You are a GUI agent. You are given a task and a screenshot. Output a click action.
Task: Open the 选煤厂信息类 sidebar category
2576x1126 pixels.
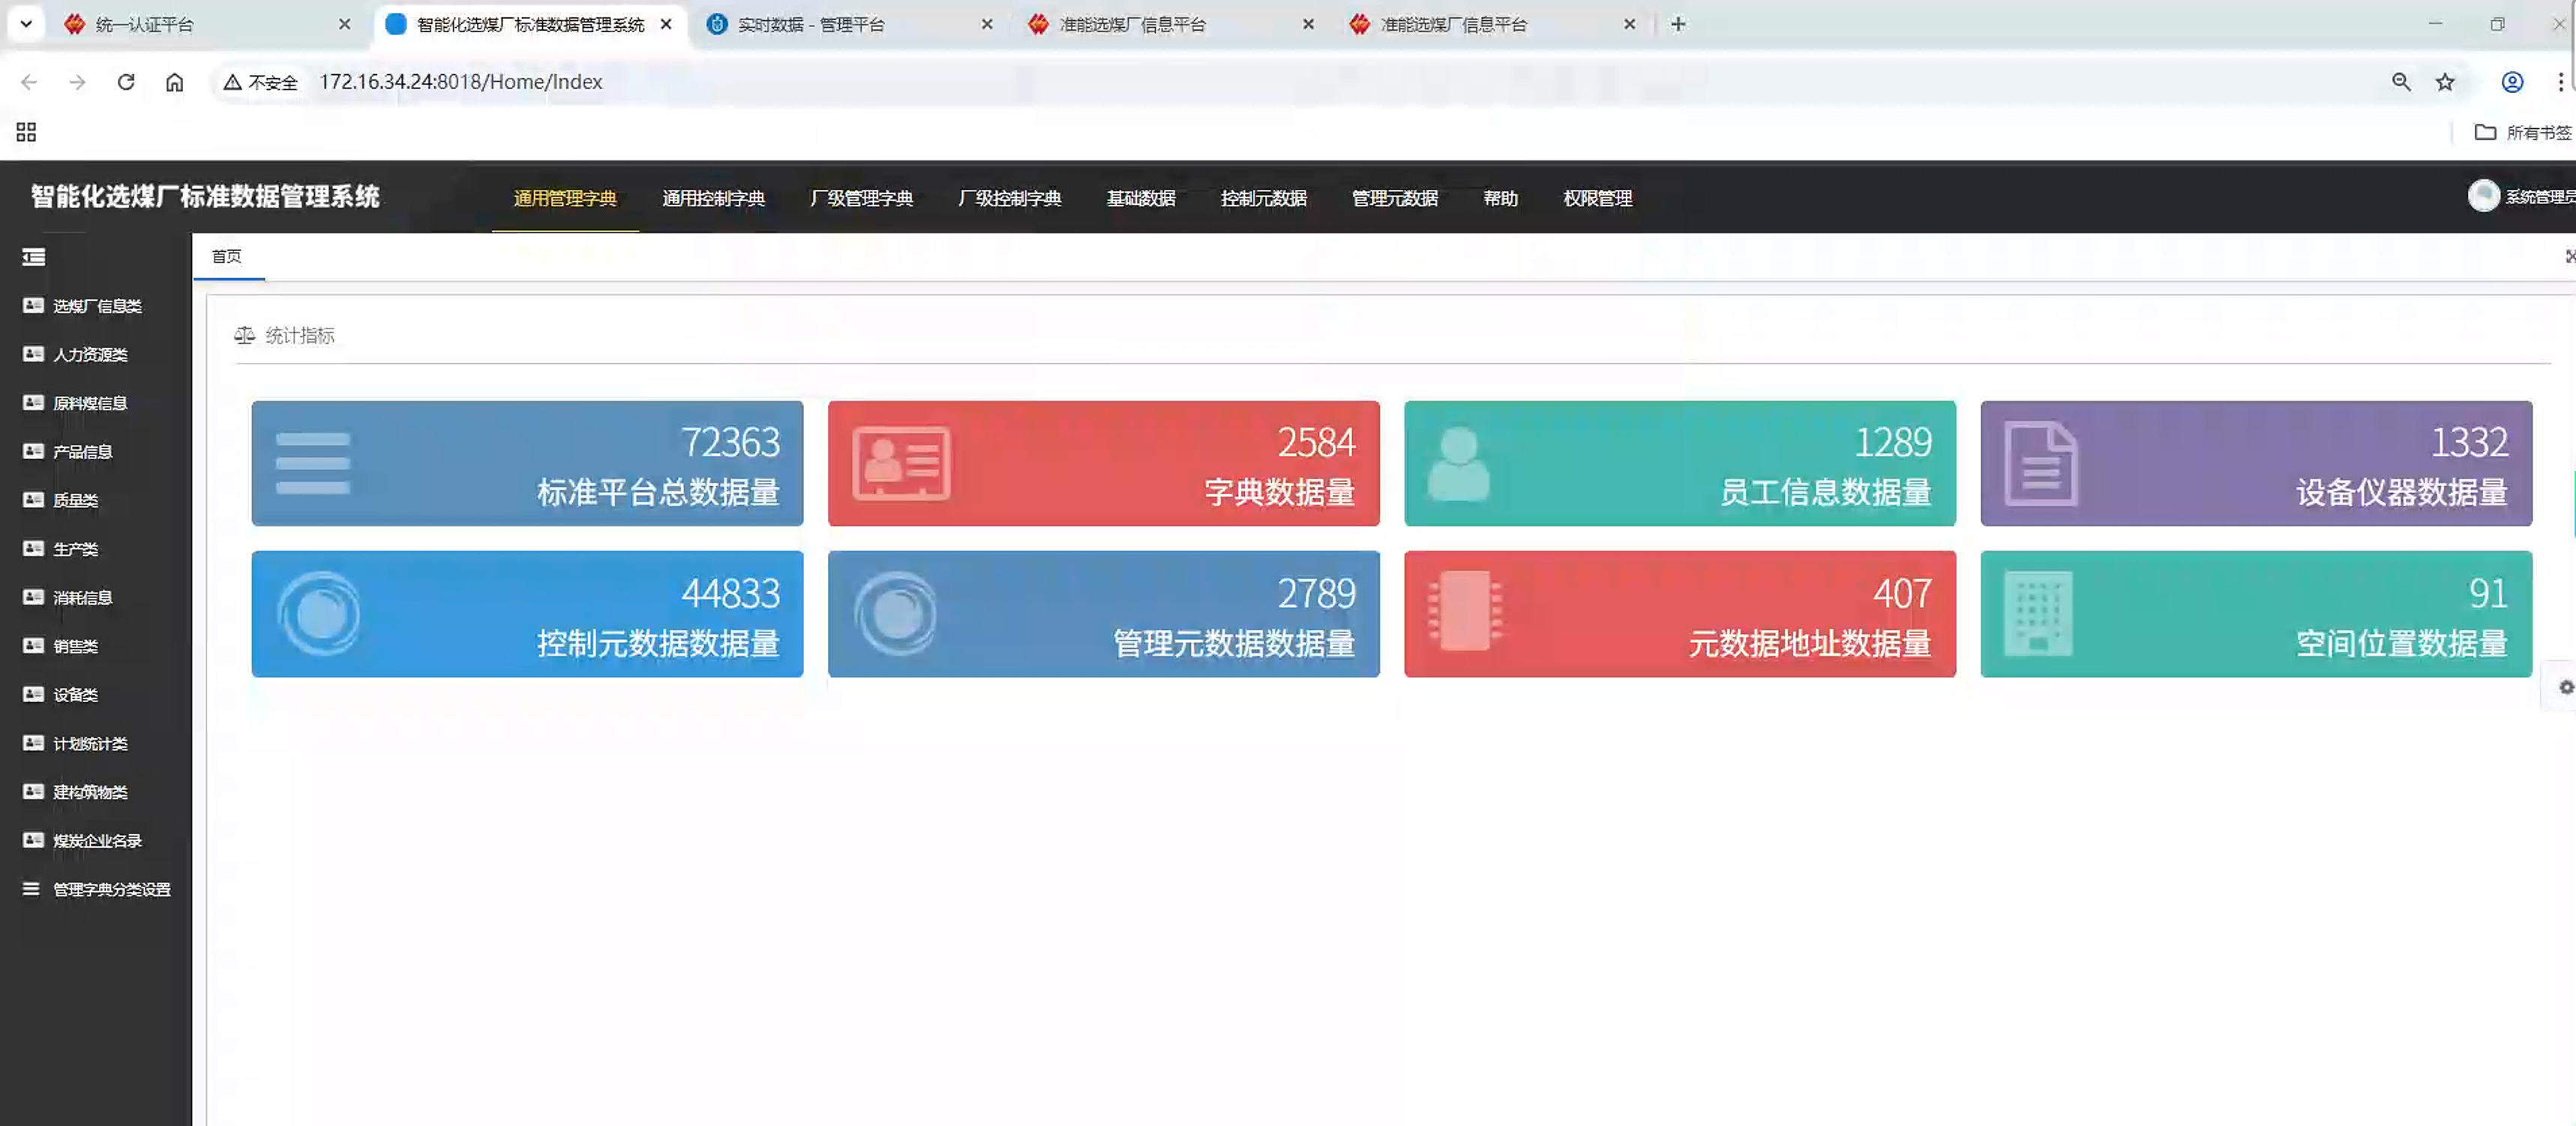tap(96, 306)
